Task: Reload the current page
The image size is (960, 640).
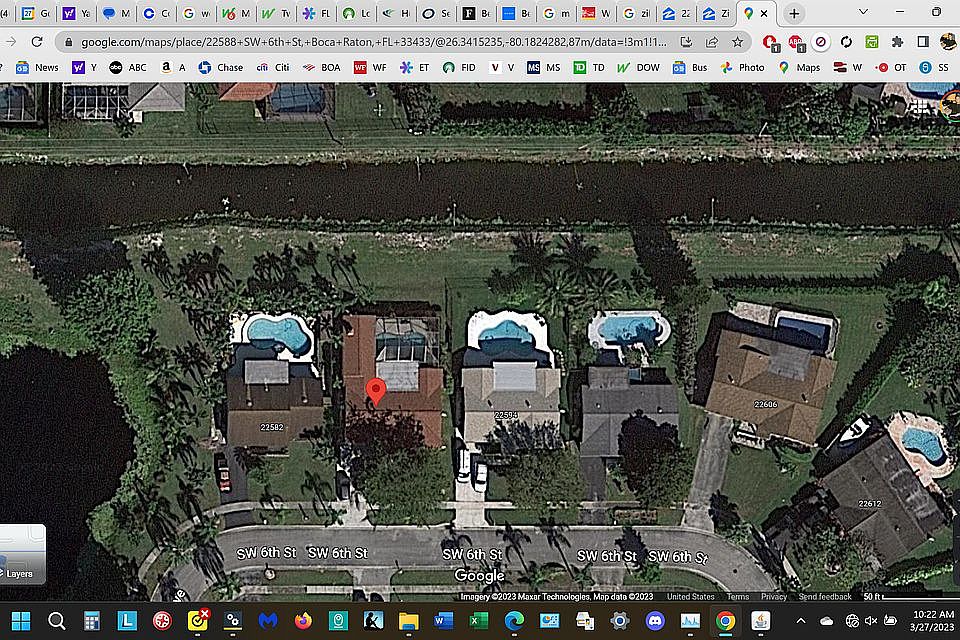Action: coord(37,42)
